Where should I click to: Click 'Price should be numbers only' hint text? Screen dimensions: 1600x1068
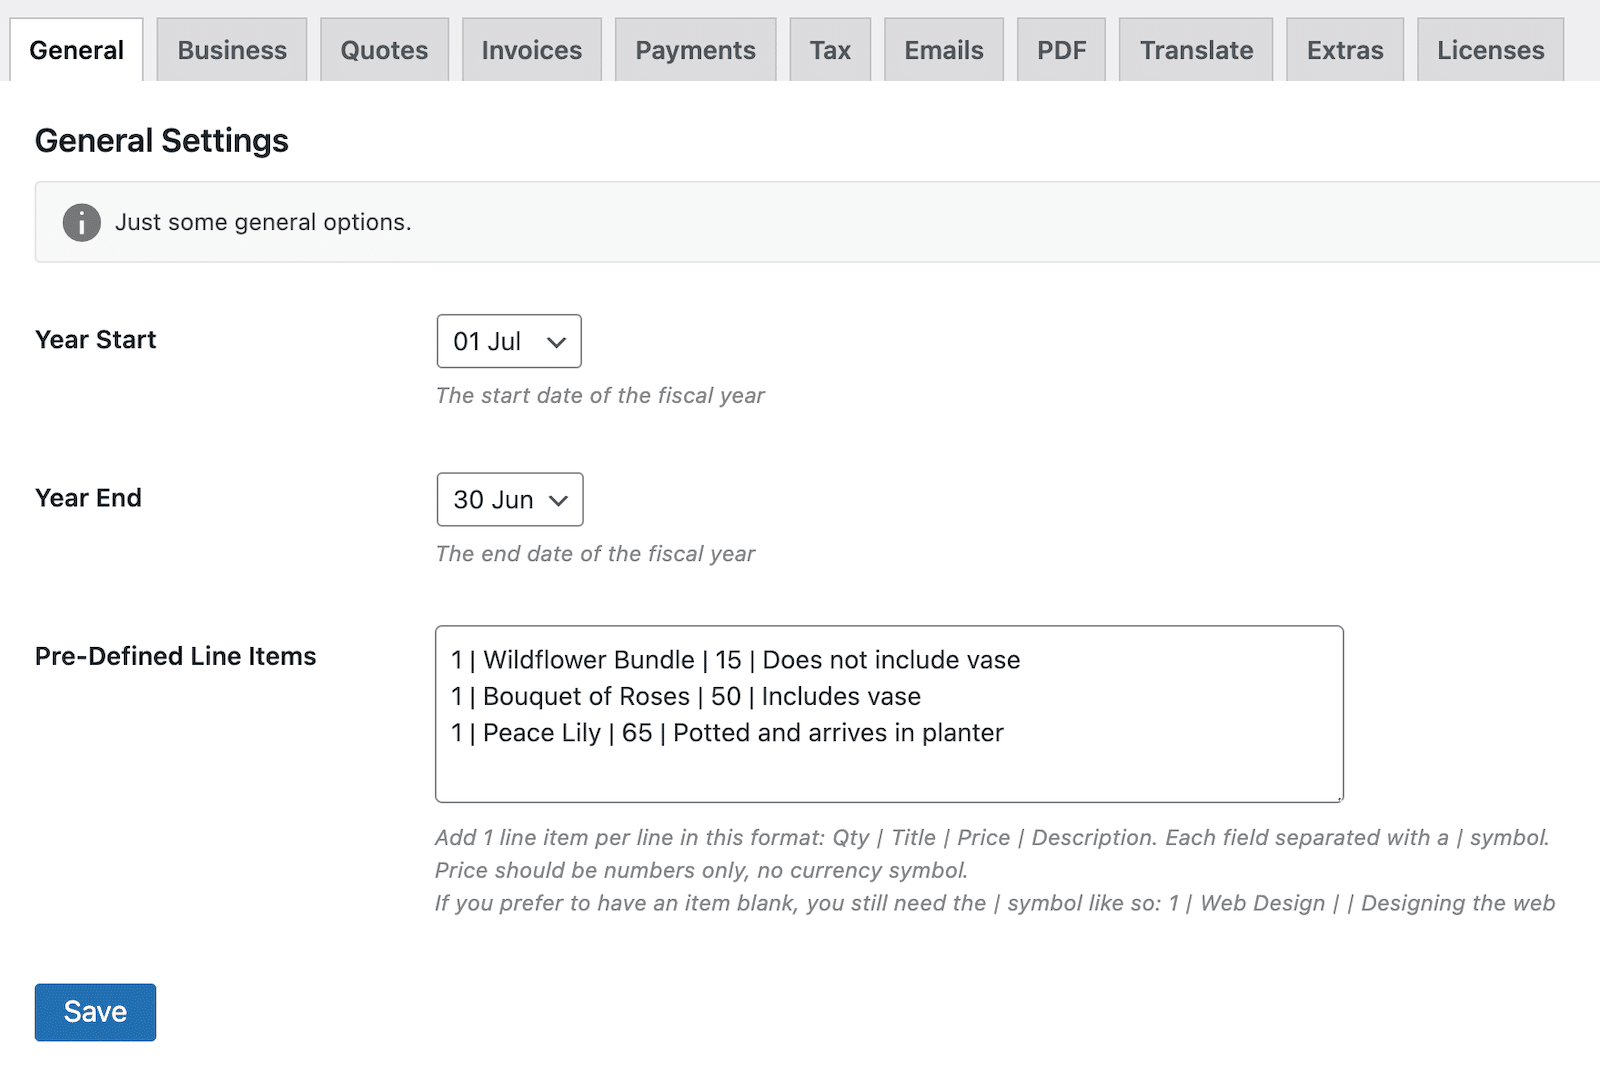pos(701,870)
